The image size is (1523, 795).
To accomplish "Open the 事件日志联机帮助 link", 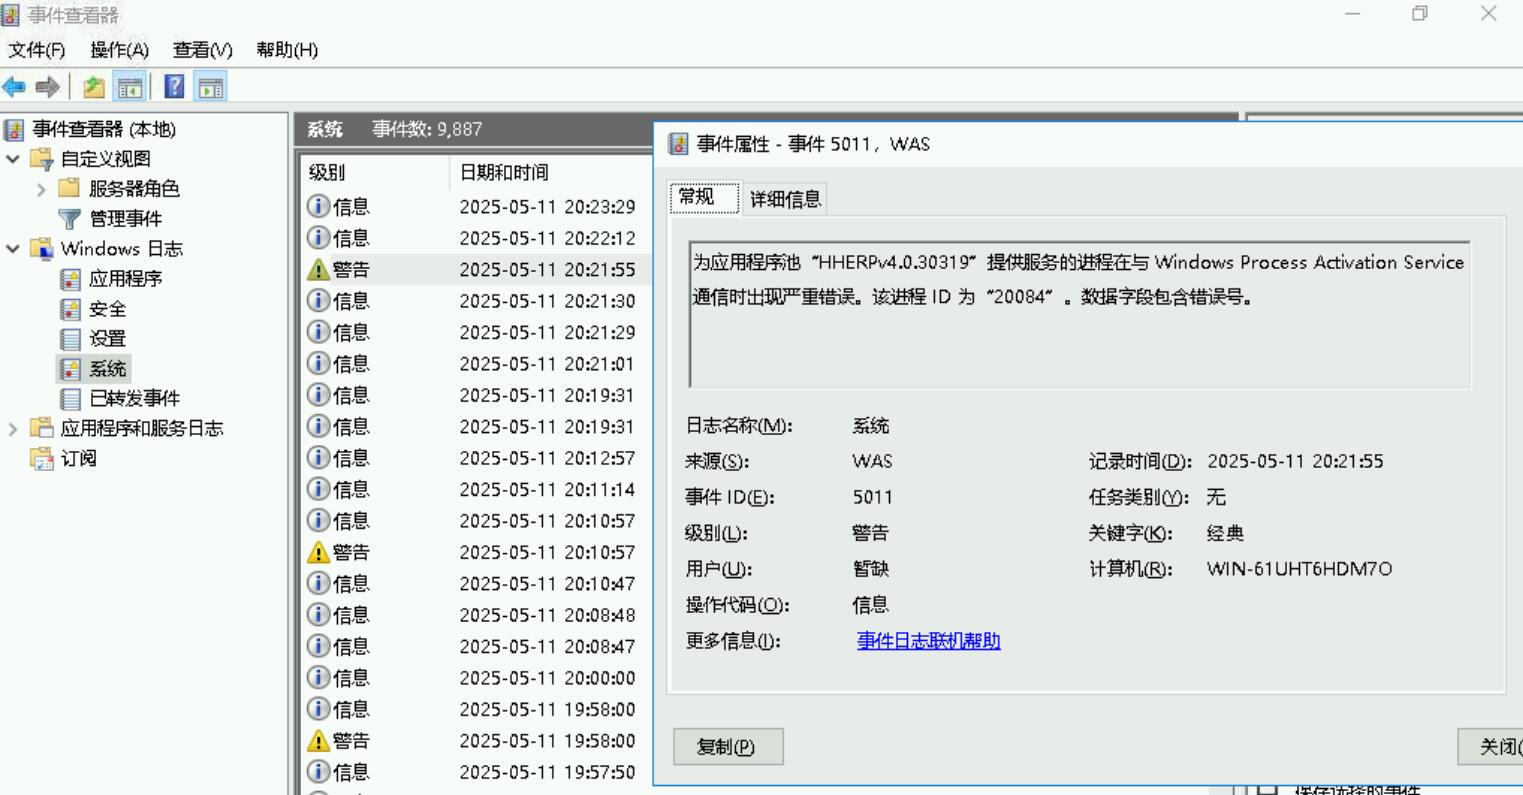I will [928, 641].
